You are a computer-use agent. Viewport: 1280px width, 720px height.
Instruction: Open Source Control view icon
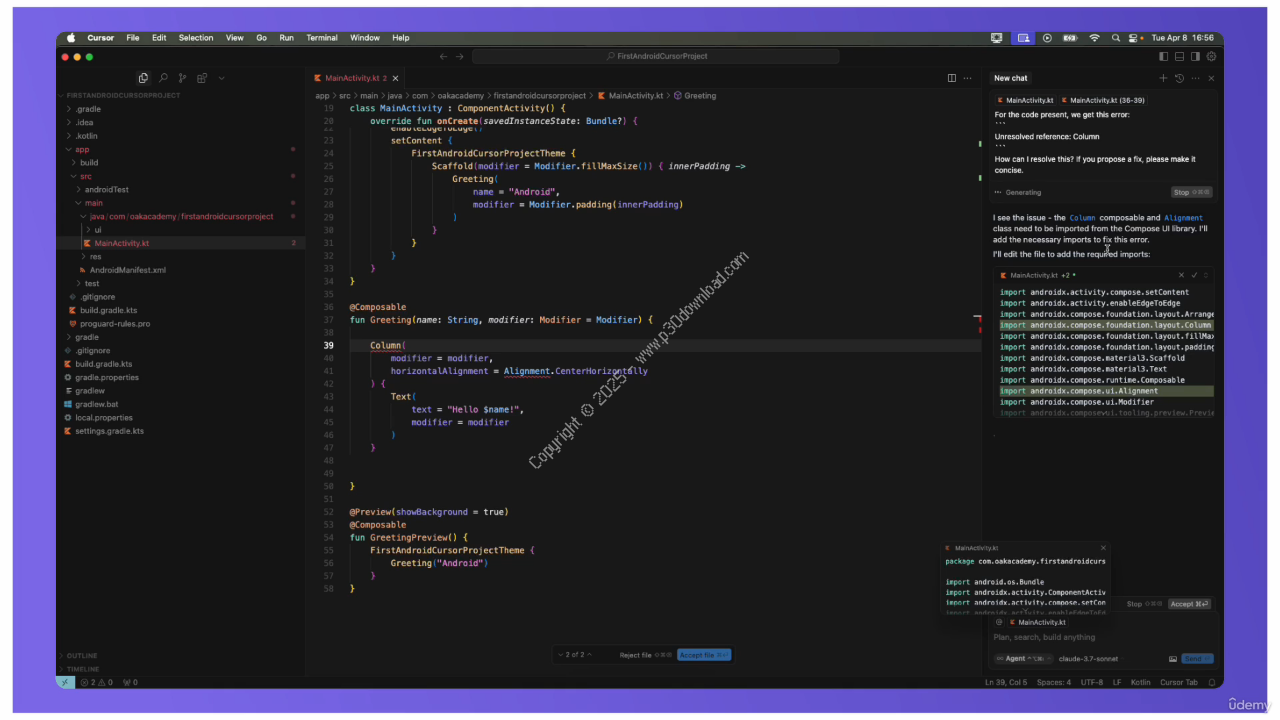182,78
